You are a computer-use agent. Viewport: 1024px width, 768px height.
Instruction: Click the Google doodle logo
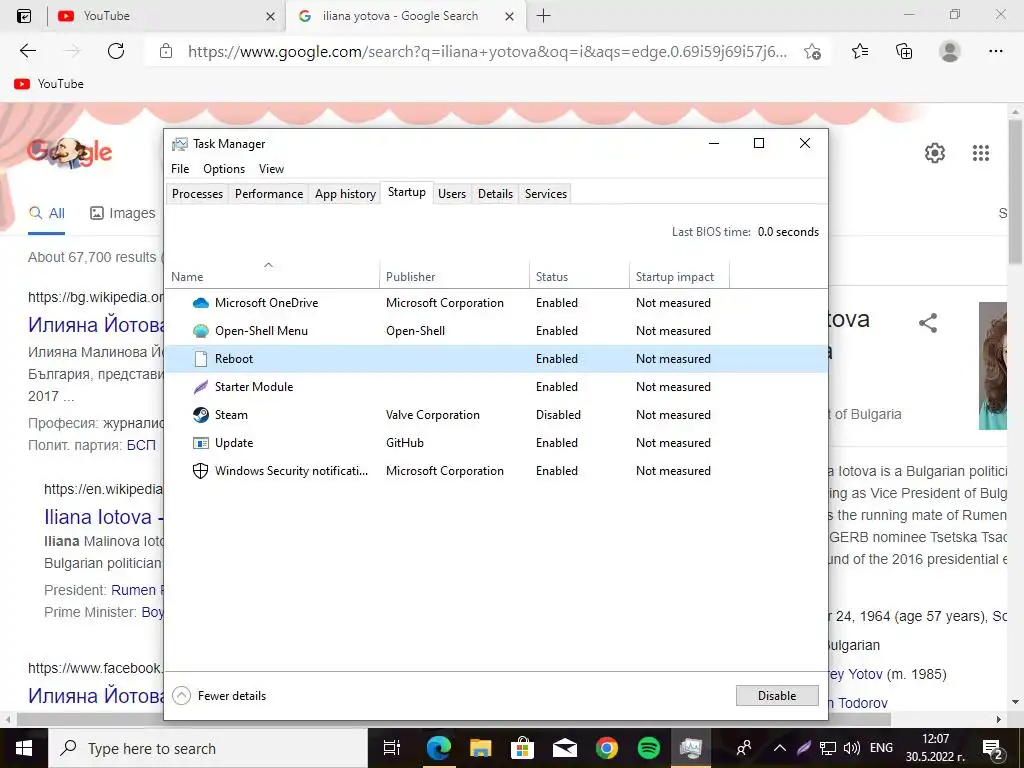(x=69, y=153)
